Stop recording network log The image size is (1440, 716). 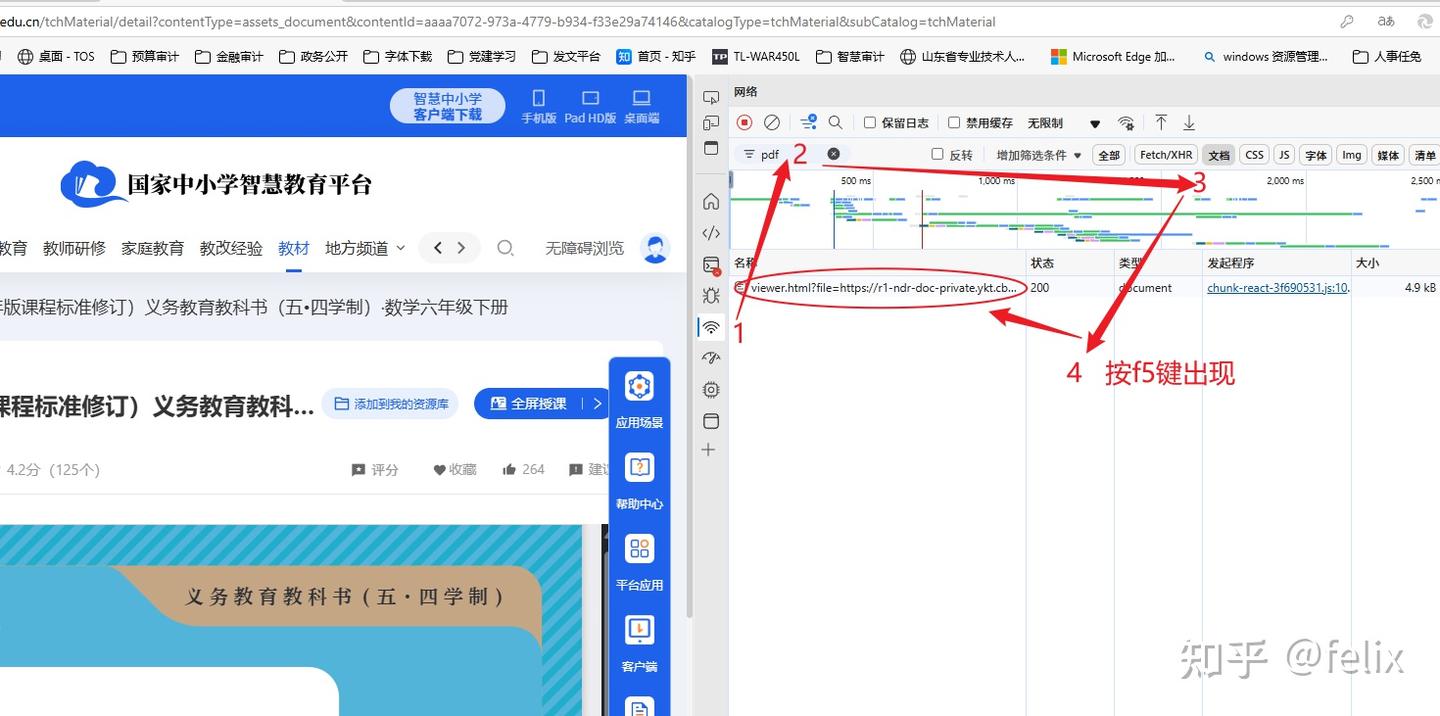(744, 122)
